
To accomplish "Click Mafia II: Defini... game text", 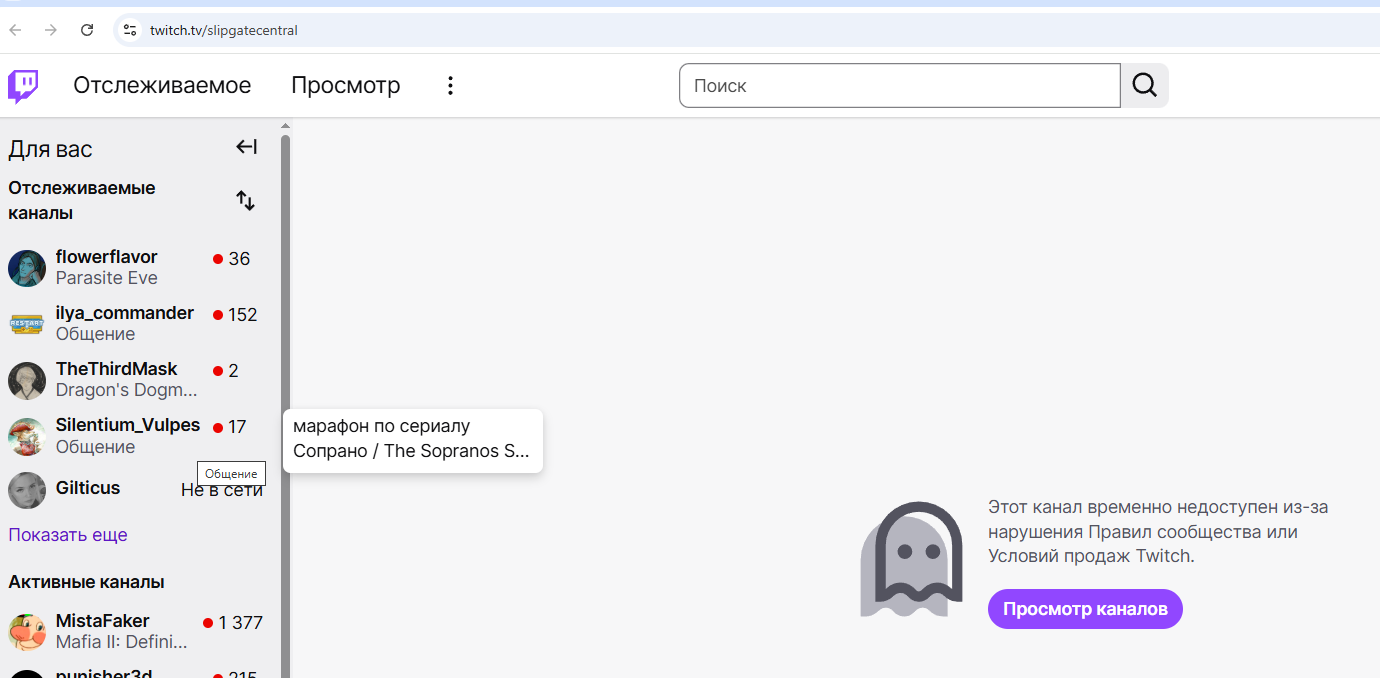I will [x=122, y=642].
